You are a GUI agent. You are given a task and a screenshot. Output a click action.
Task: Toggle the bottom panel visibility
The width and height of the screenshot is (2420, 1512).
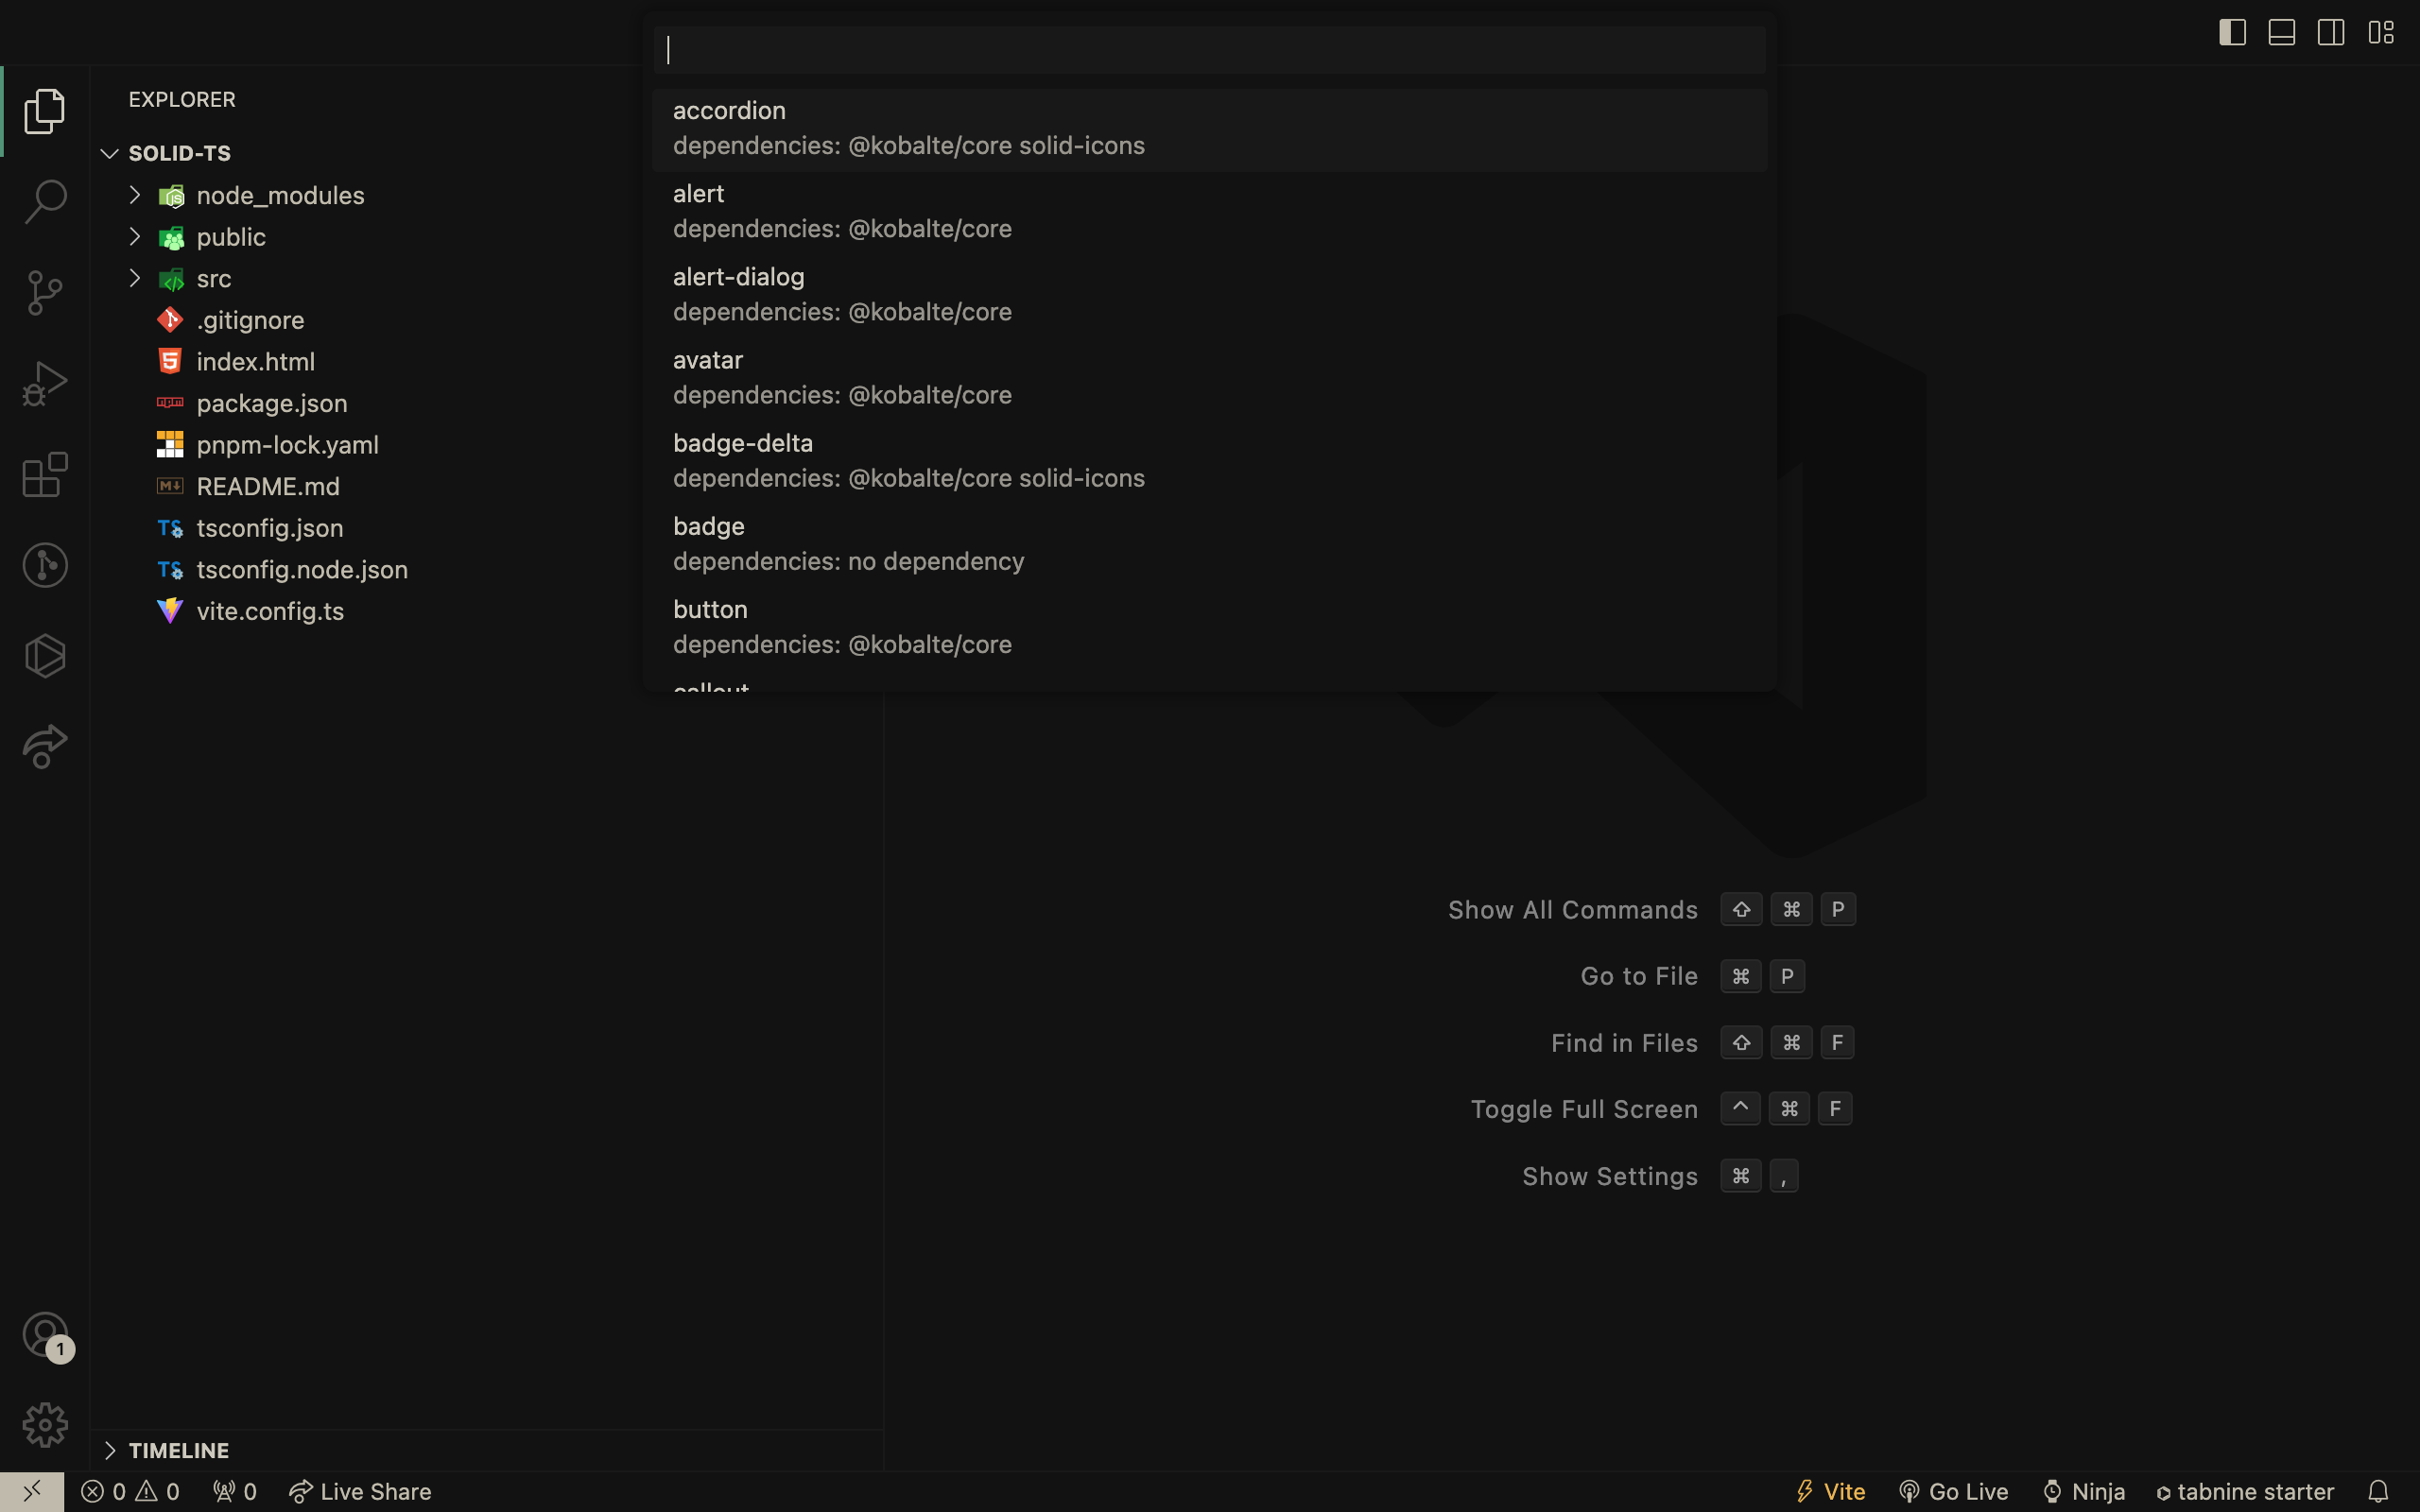2281,32
